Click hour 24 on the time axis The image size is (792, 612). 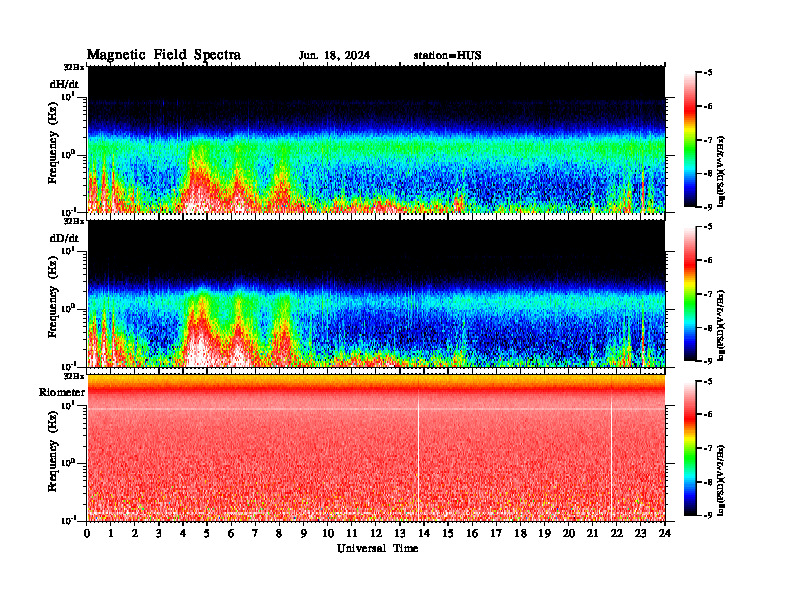click(665, 533)
